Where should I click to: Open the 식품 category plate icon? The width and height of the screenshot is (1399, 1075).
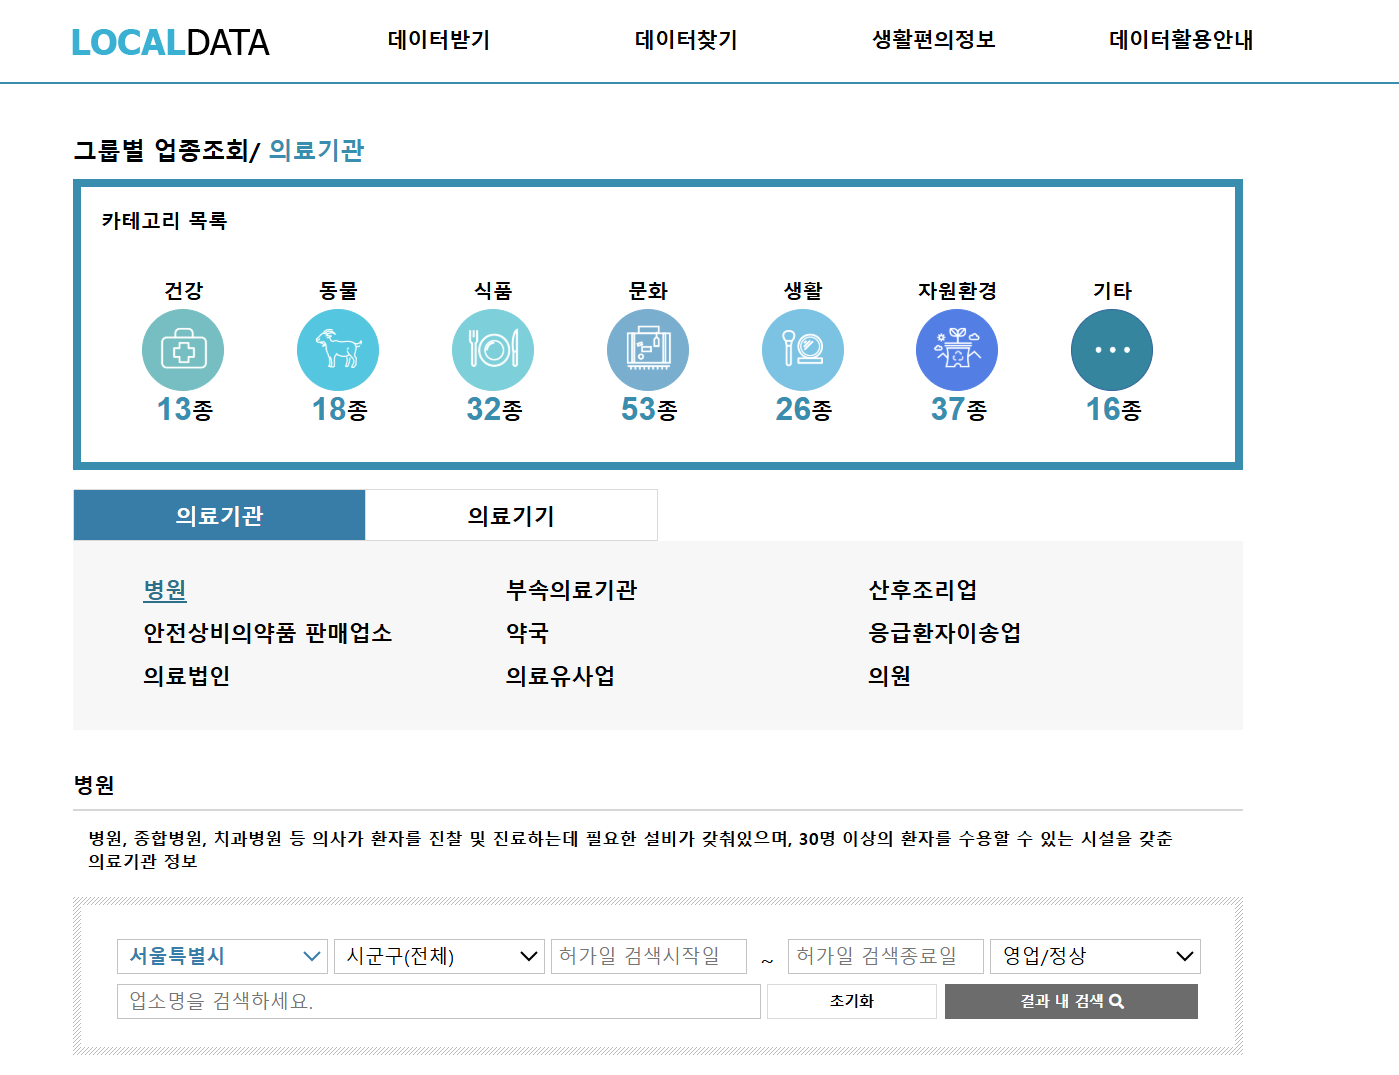(x=493, y=350)
